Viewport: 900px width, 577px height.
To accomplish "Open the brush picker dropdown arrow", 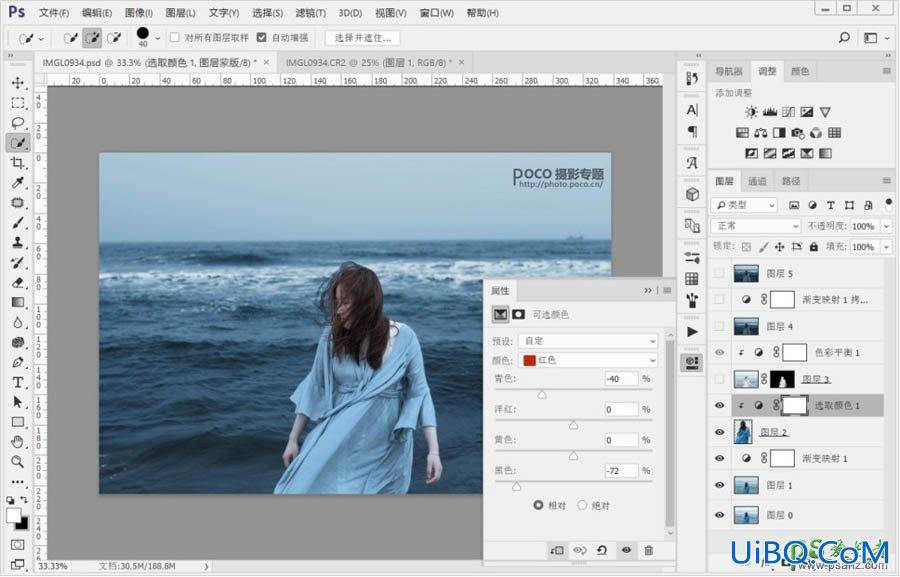I will click(157, 38).
